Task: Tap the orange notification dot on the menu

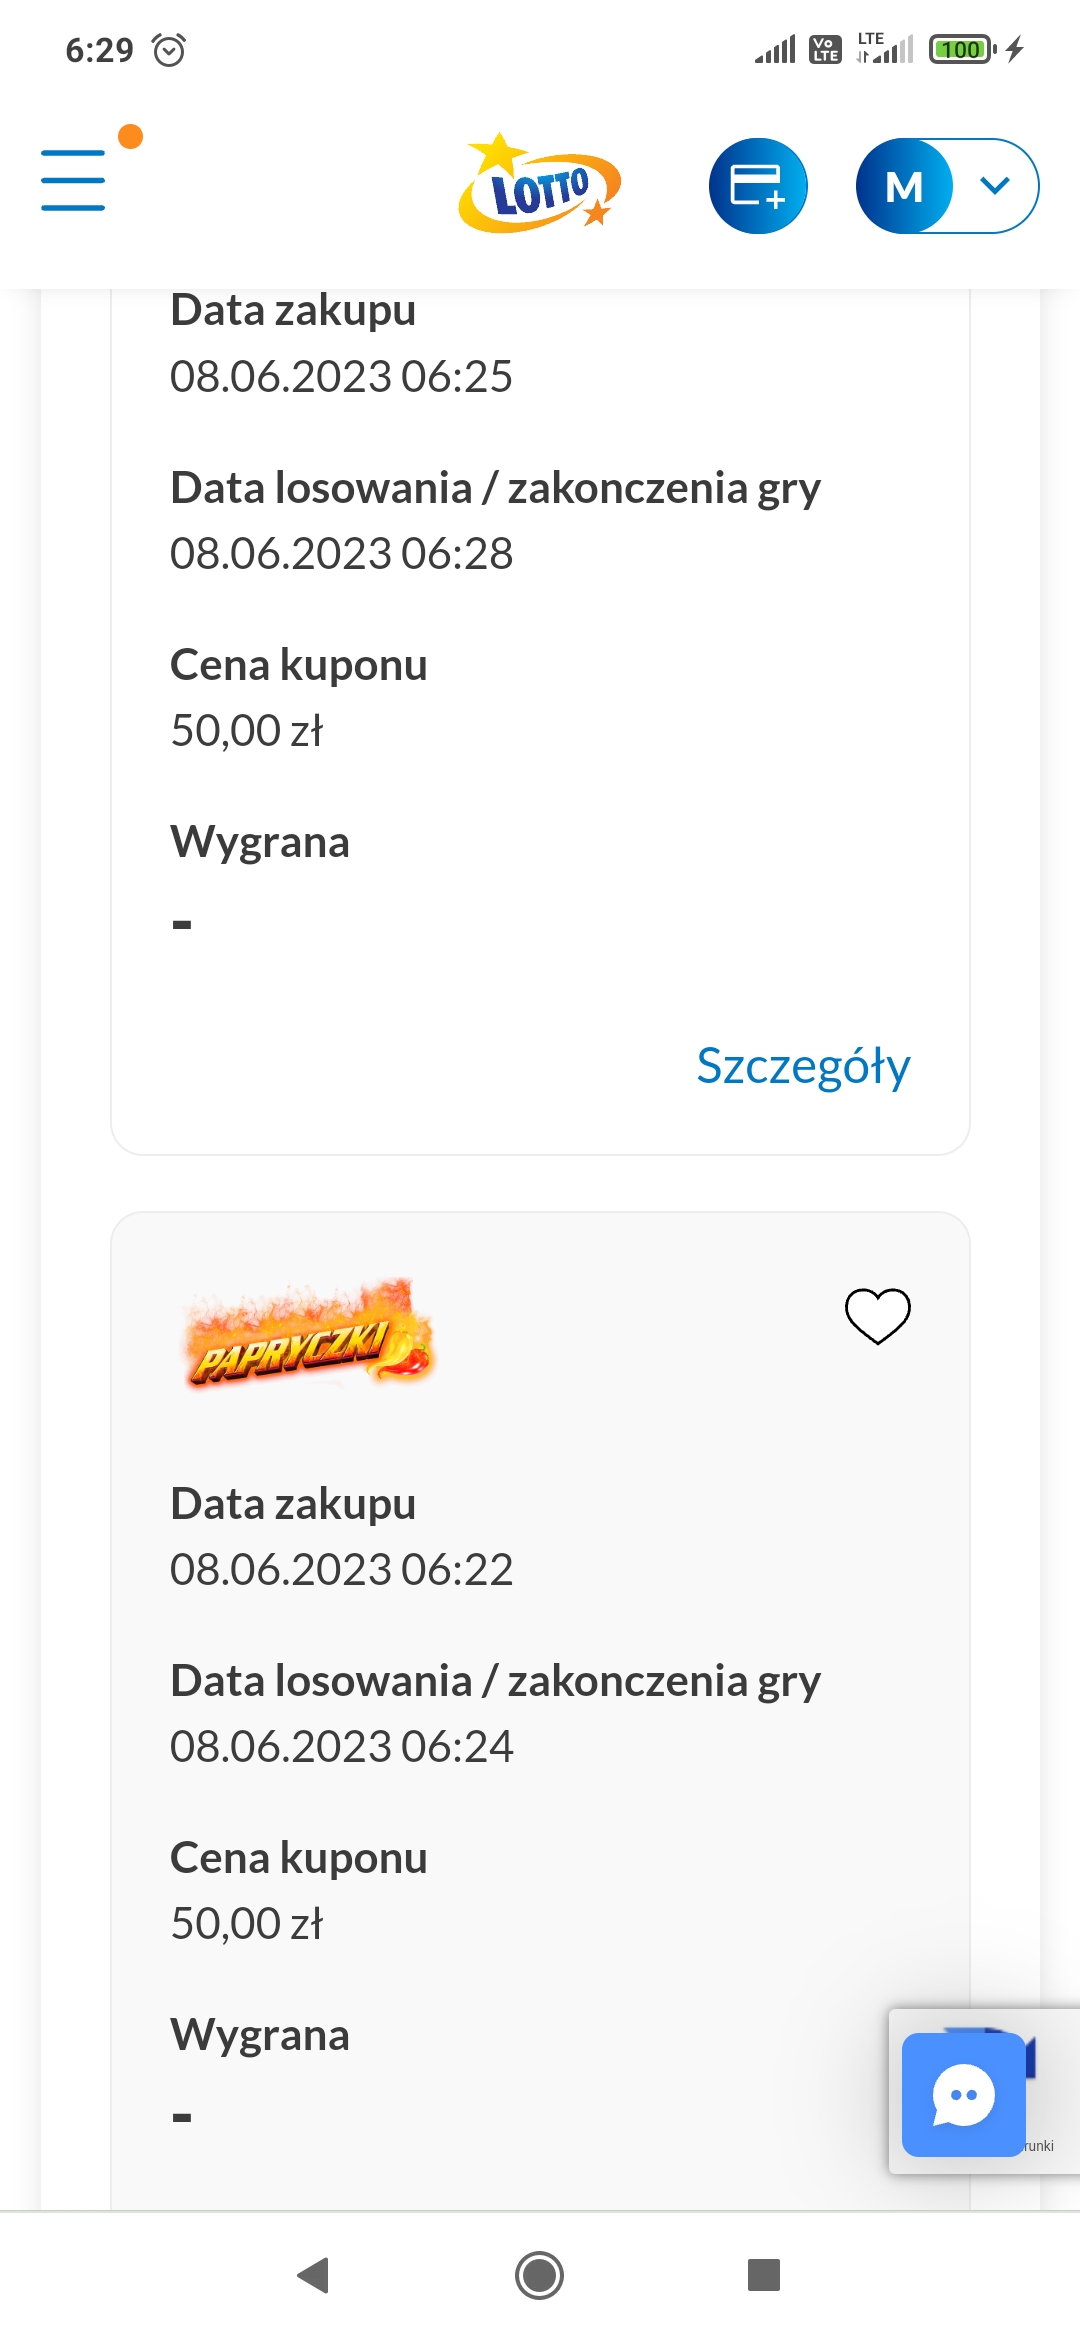Action: coord(130,136)
